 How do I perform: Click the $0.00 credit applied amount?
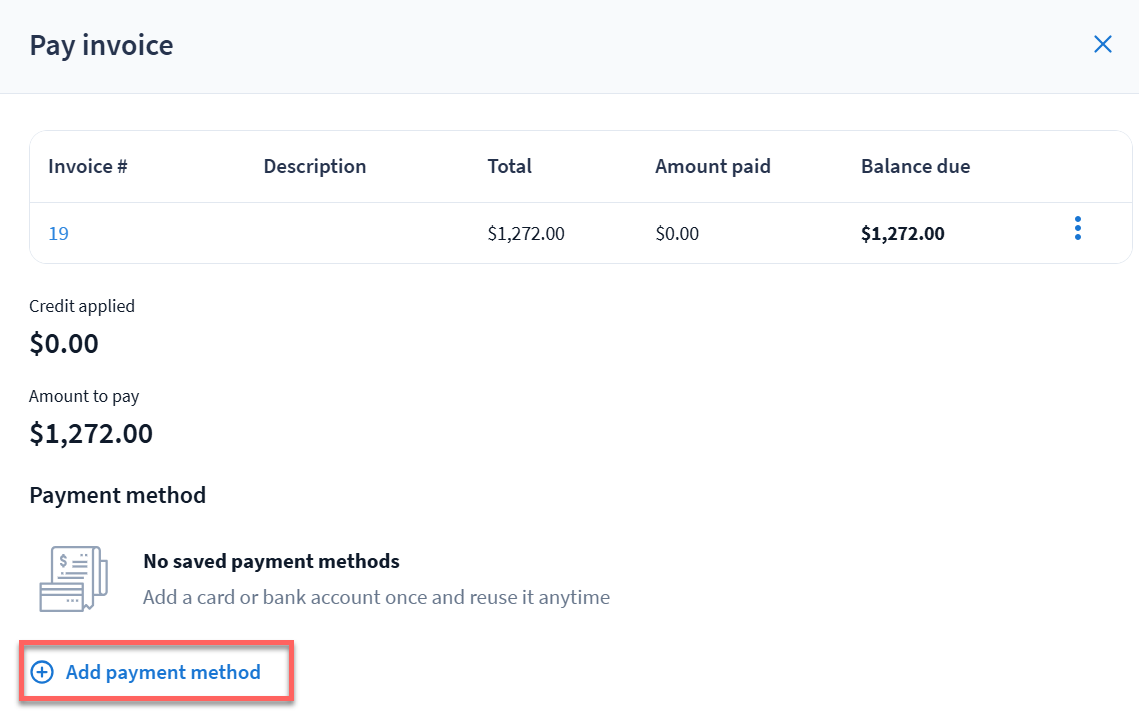tap(64, 344)
